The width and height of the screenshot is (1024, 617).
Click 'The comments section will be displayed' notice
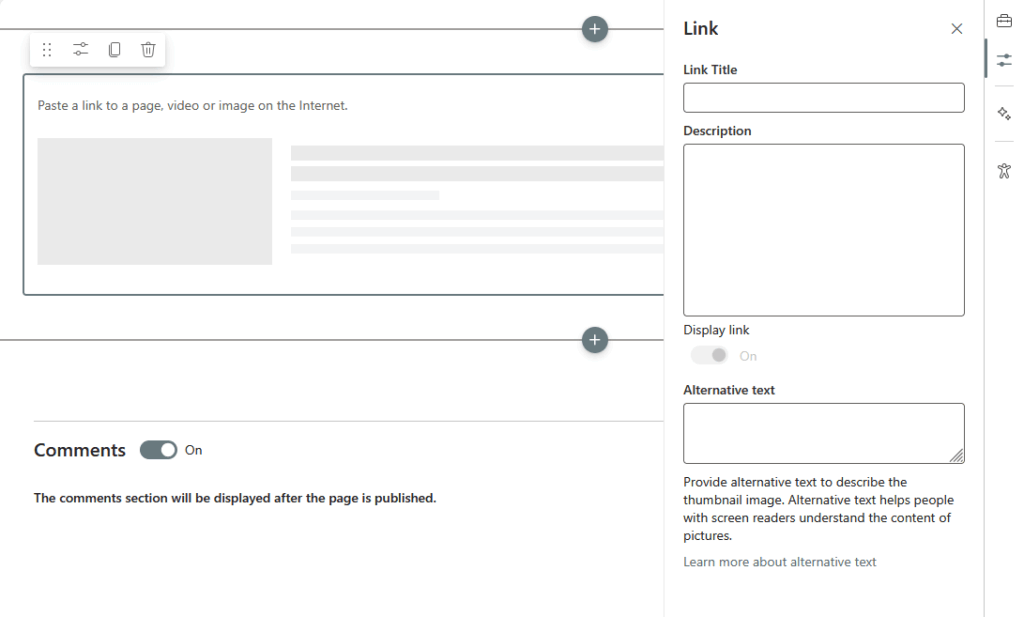pos(235,498)
